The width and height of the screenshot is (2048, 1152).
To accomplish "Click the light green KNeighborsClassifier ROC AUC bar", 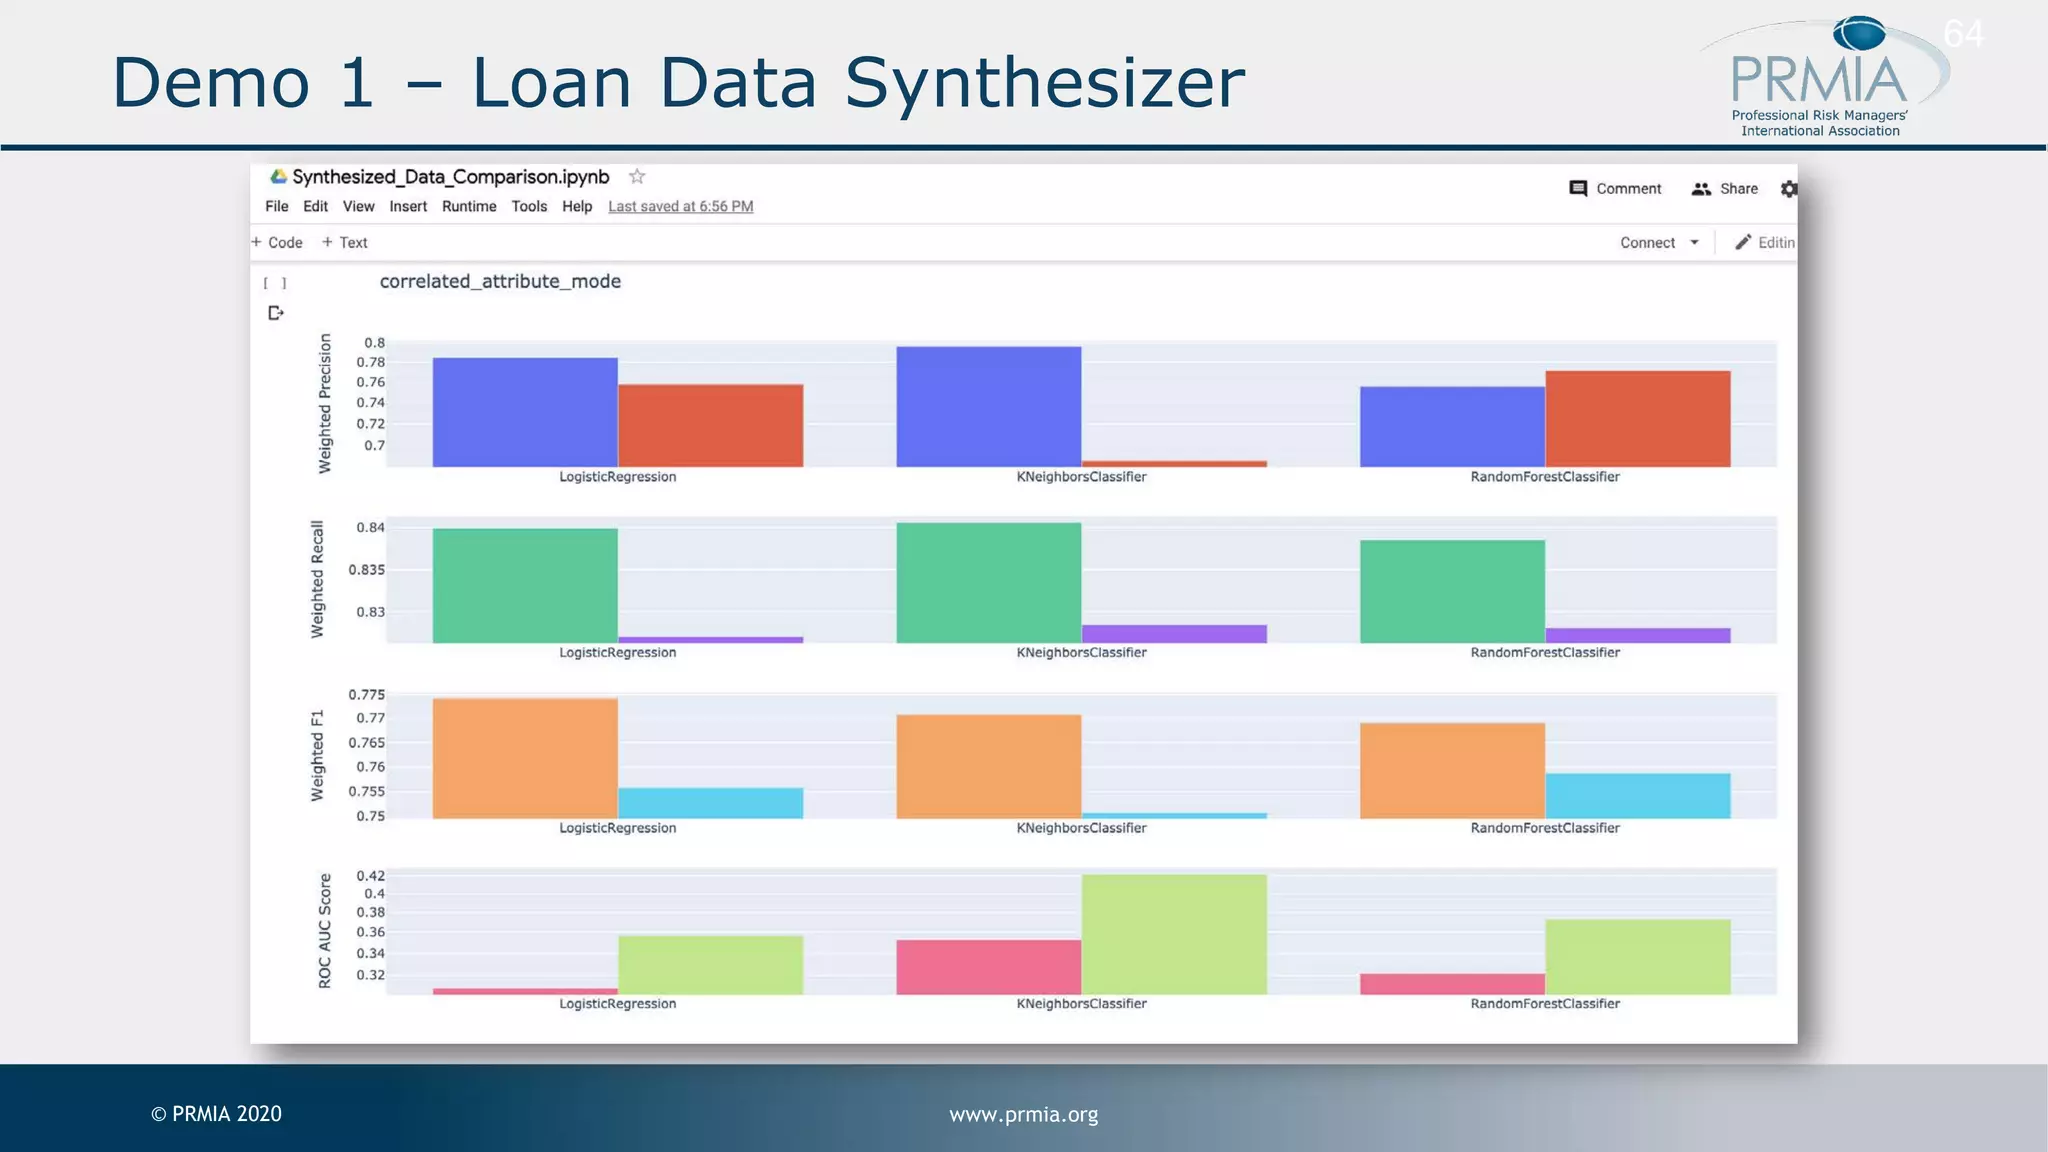I will coord(1174,934).
